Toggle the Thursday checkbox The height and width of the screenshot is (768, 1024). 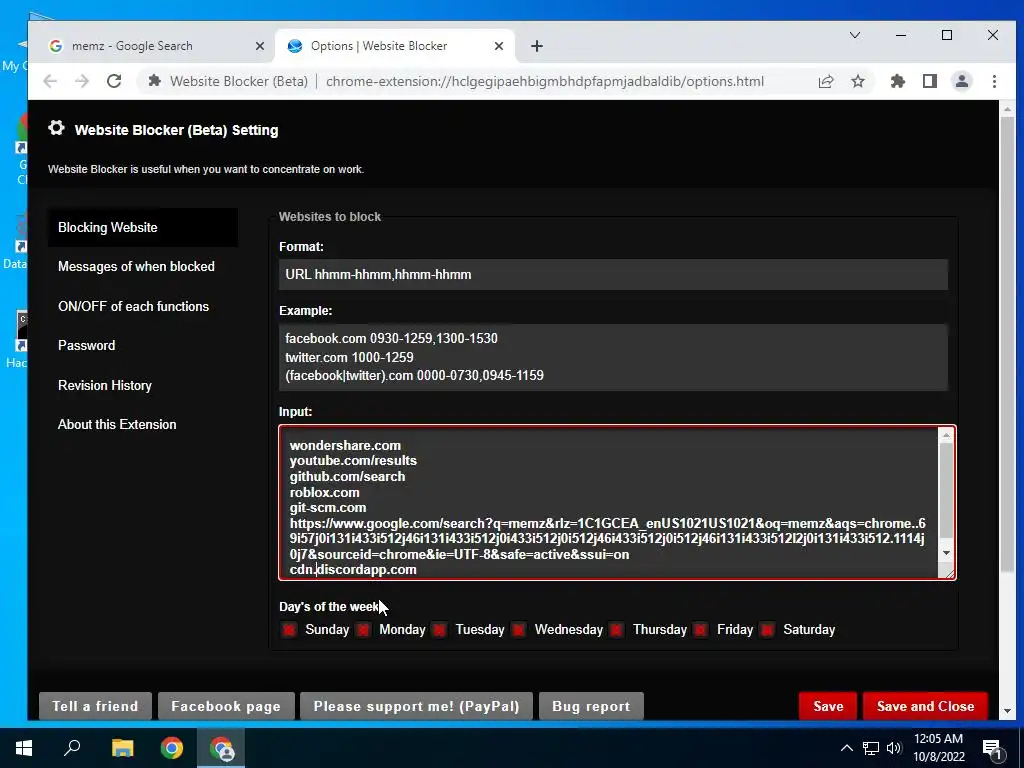[616, 630]
